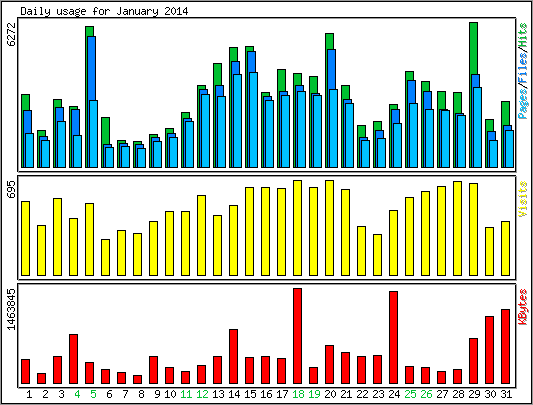The width and height of the screenshot is (533, 405).
Task: Select the yellow visits bar for day 12
Action: tap(202, 235)
